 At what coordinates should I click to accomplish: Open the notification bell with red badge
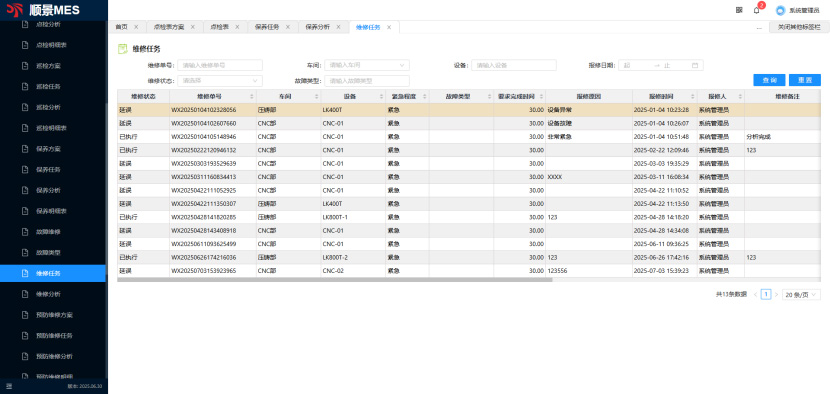[756, 10]
